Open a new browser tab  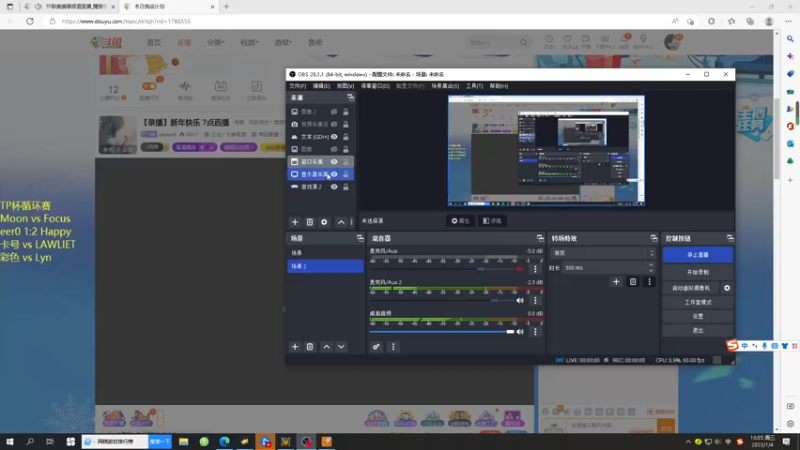[x=227, y=7]
